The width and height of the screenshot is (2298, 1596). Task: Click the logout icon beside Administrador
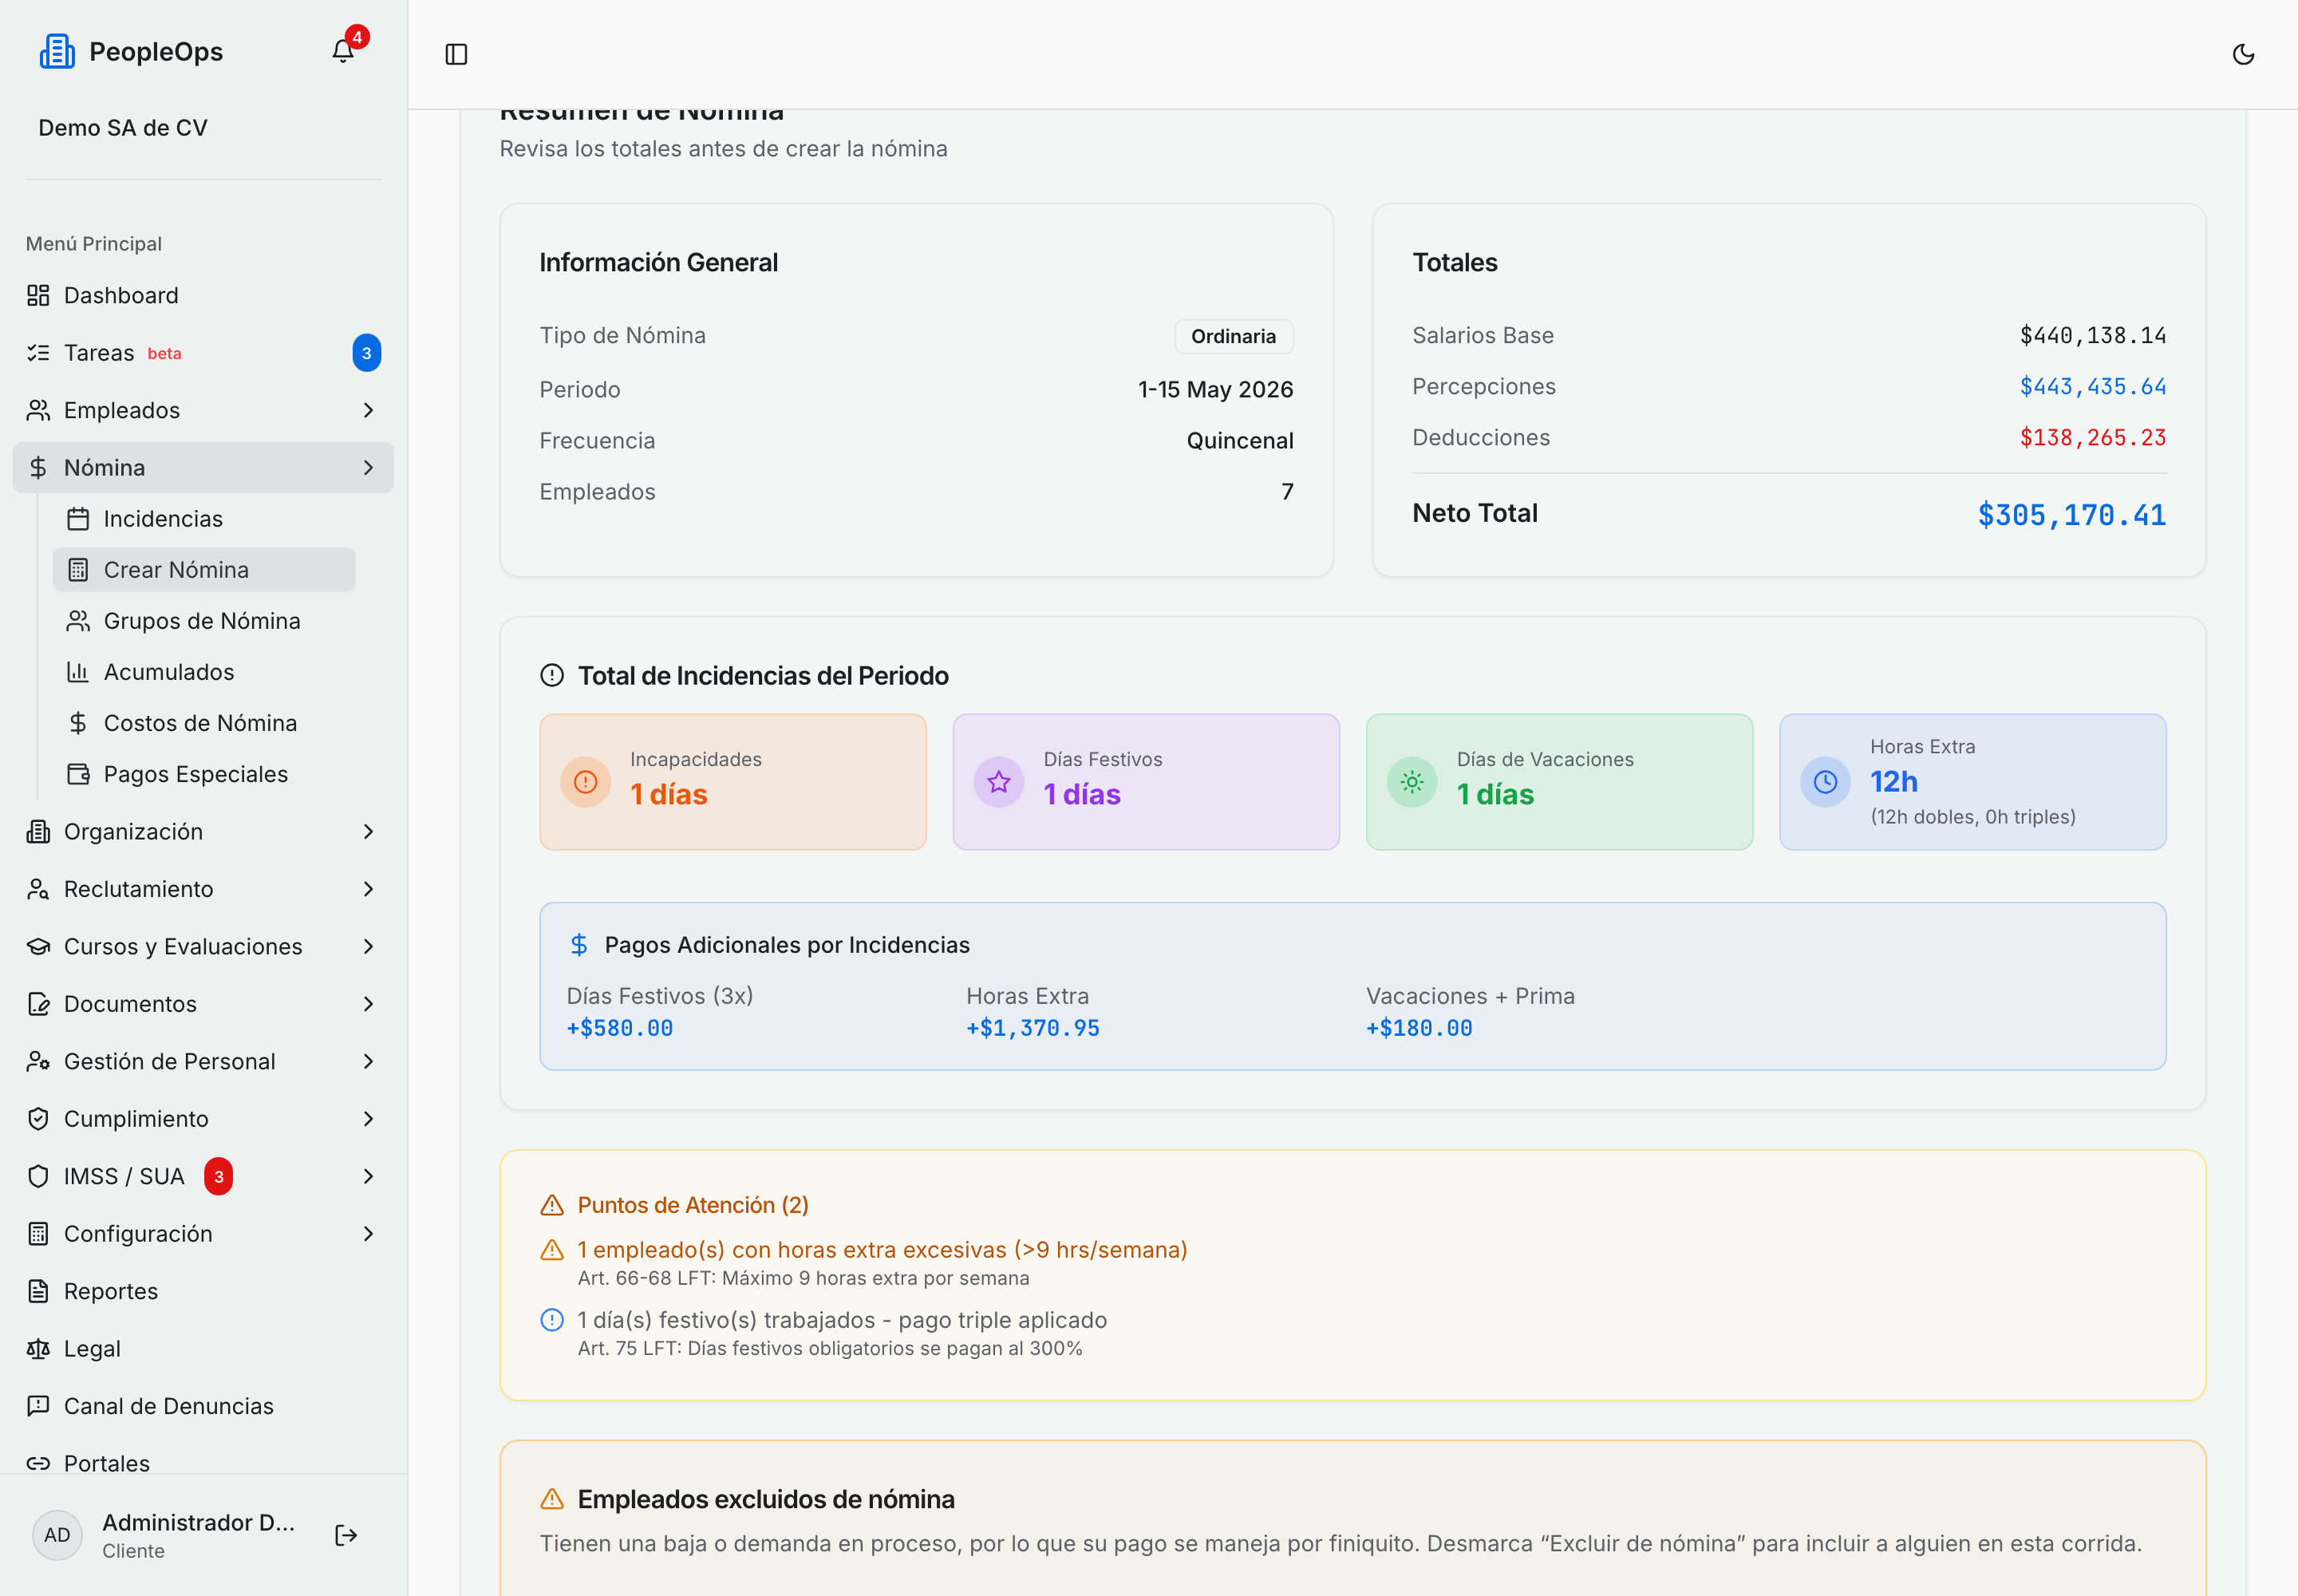point(346,1535)
